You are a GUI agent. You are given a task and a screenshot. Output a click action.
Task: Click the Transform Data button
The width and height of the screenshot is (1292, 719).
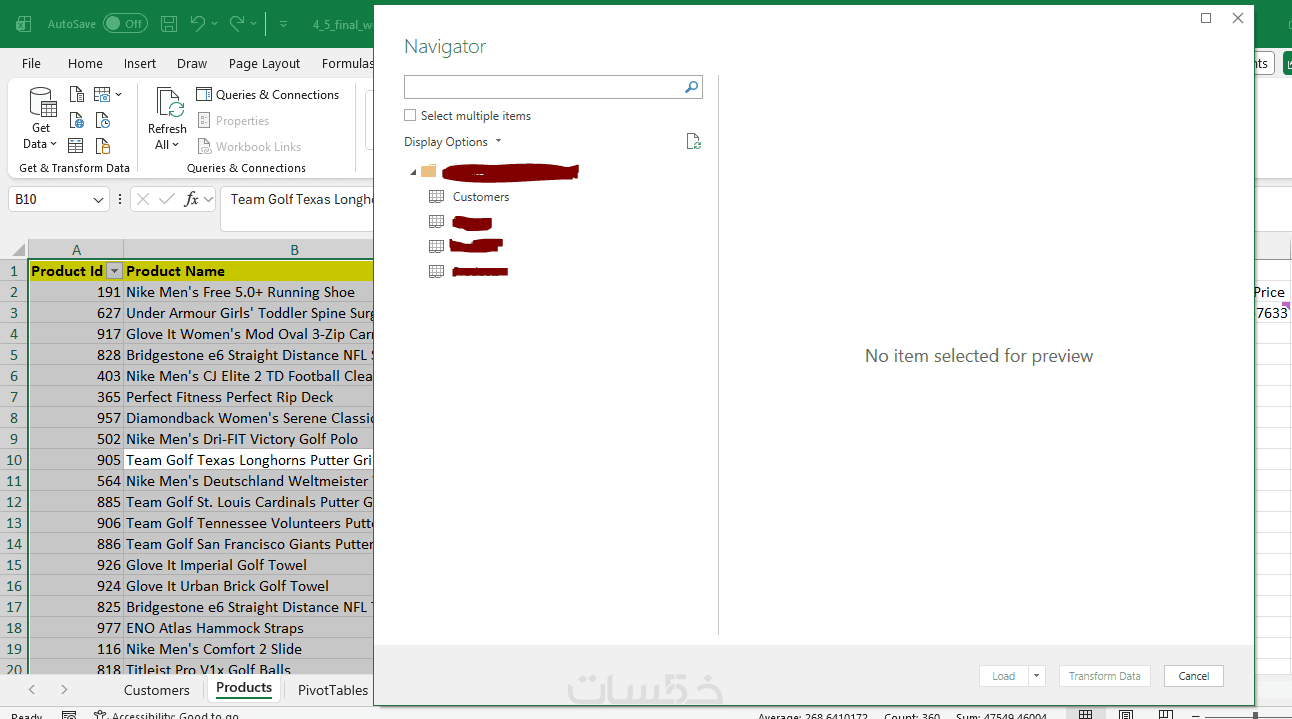coord(1105,676)
